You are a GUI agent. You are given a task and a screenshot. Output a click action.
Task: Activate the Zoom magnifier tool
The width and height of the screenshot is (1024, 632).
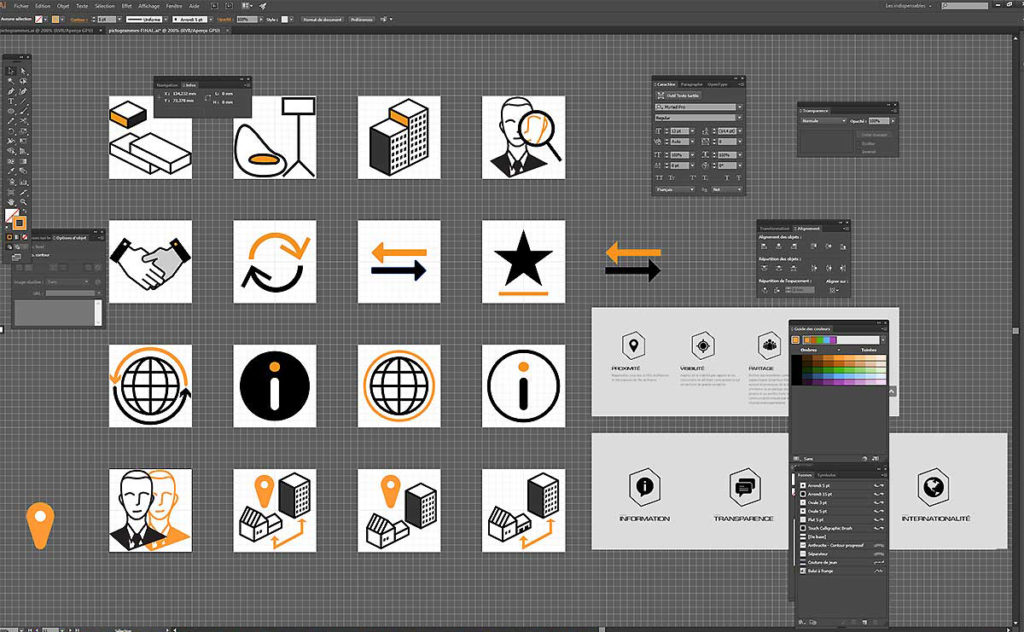(x=23, y=202)
